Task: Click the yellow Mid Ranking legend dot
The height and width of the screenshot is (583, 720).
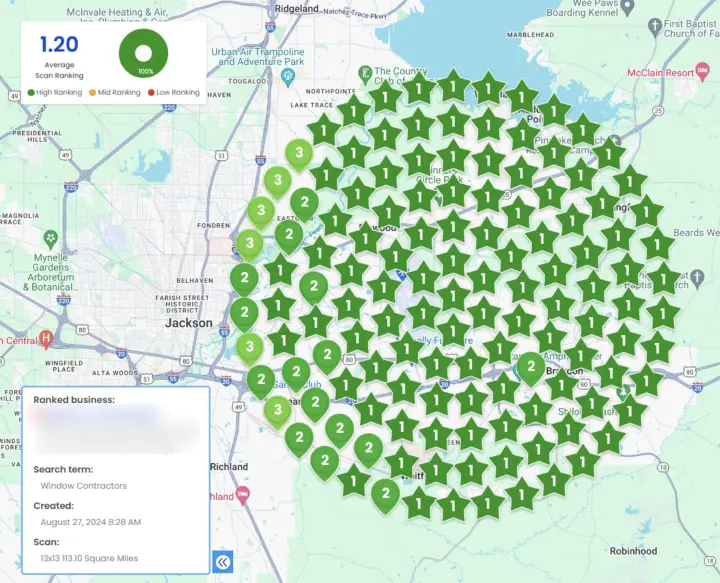Action: tap(92, 92)
